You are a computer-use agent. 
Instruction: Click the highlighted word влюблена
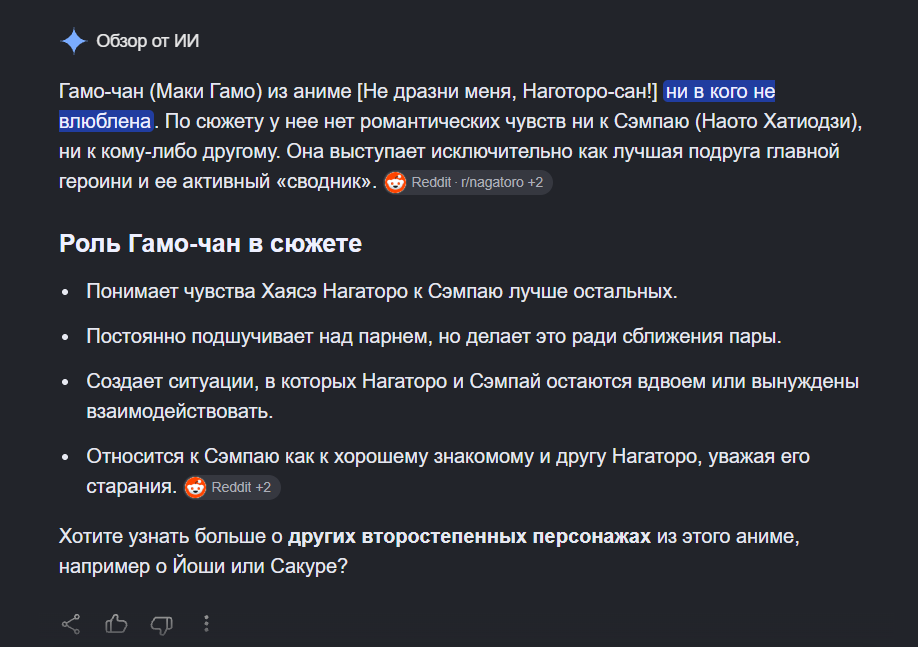click(x=105, y=121)
